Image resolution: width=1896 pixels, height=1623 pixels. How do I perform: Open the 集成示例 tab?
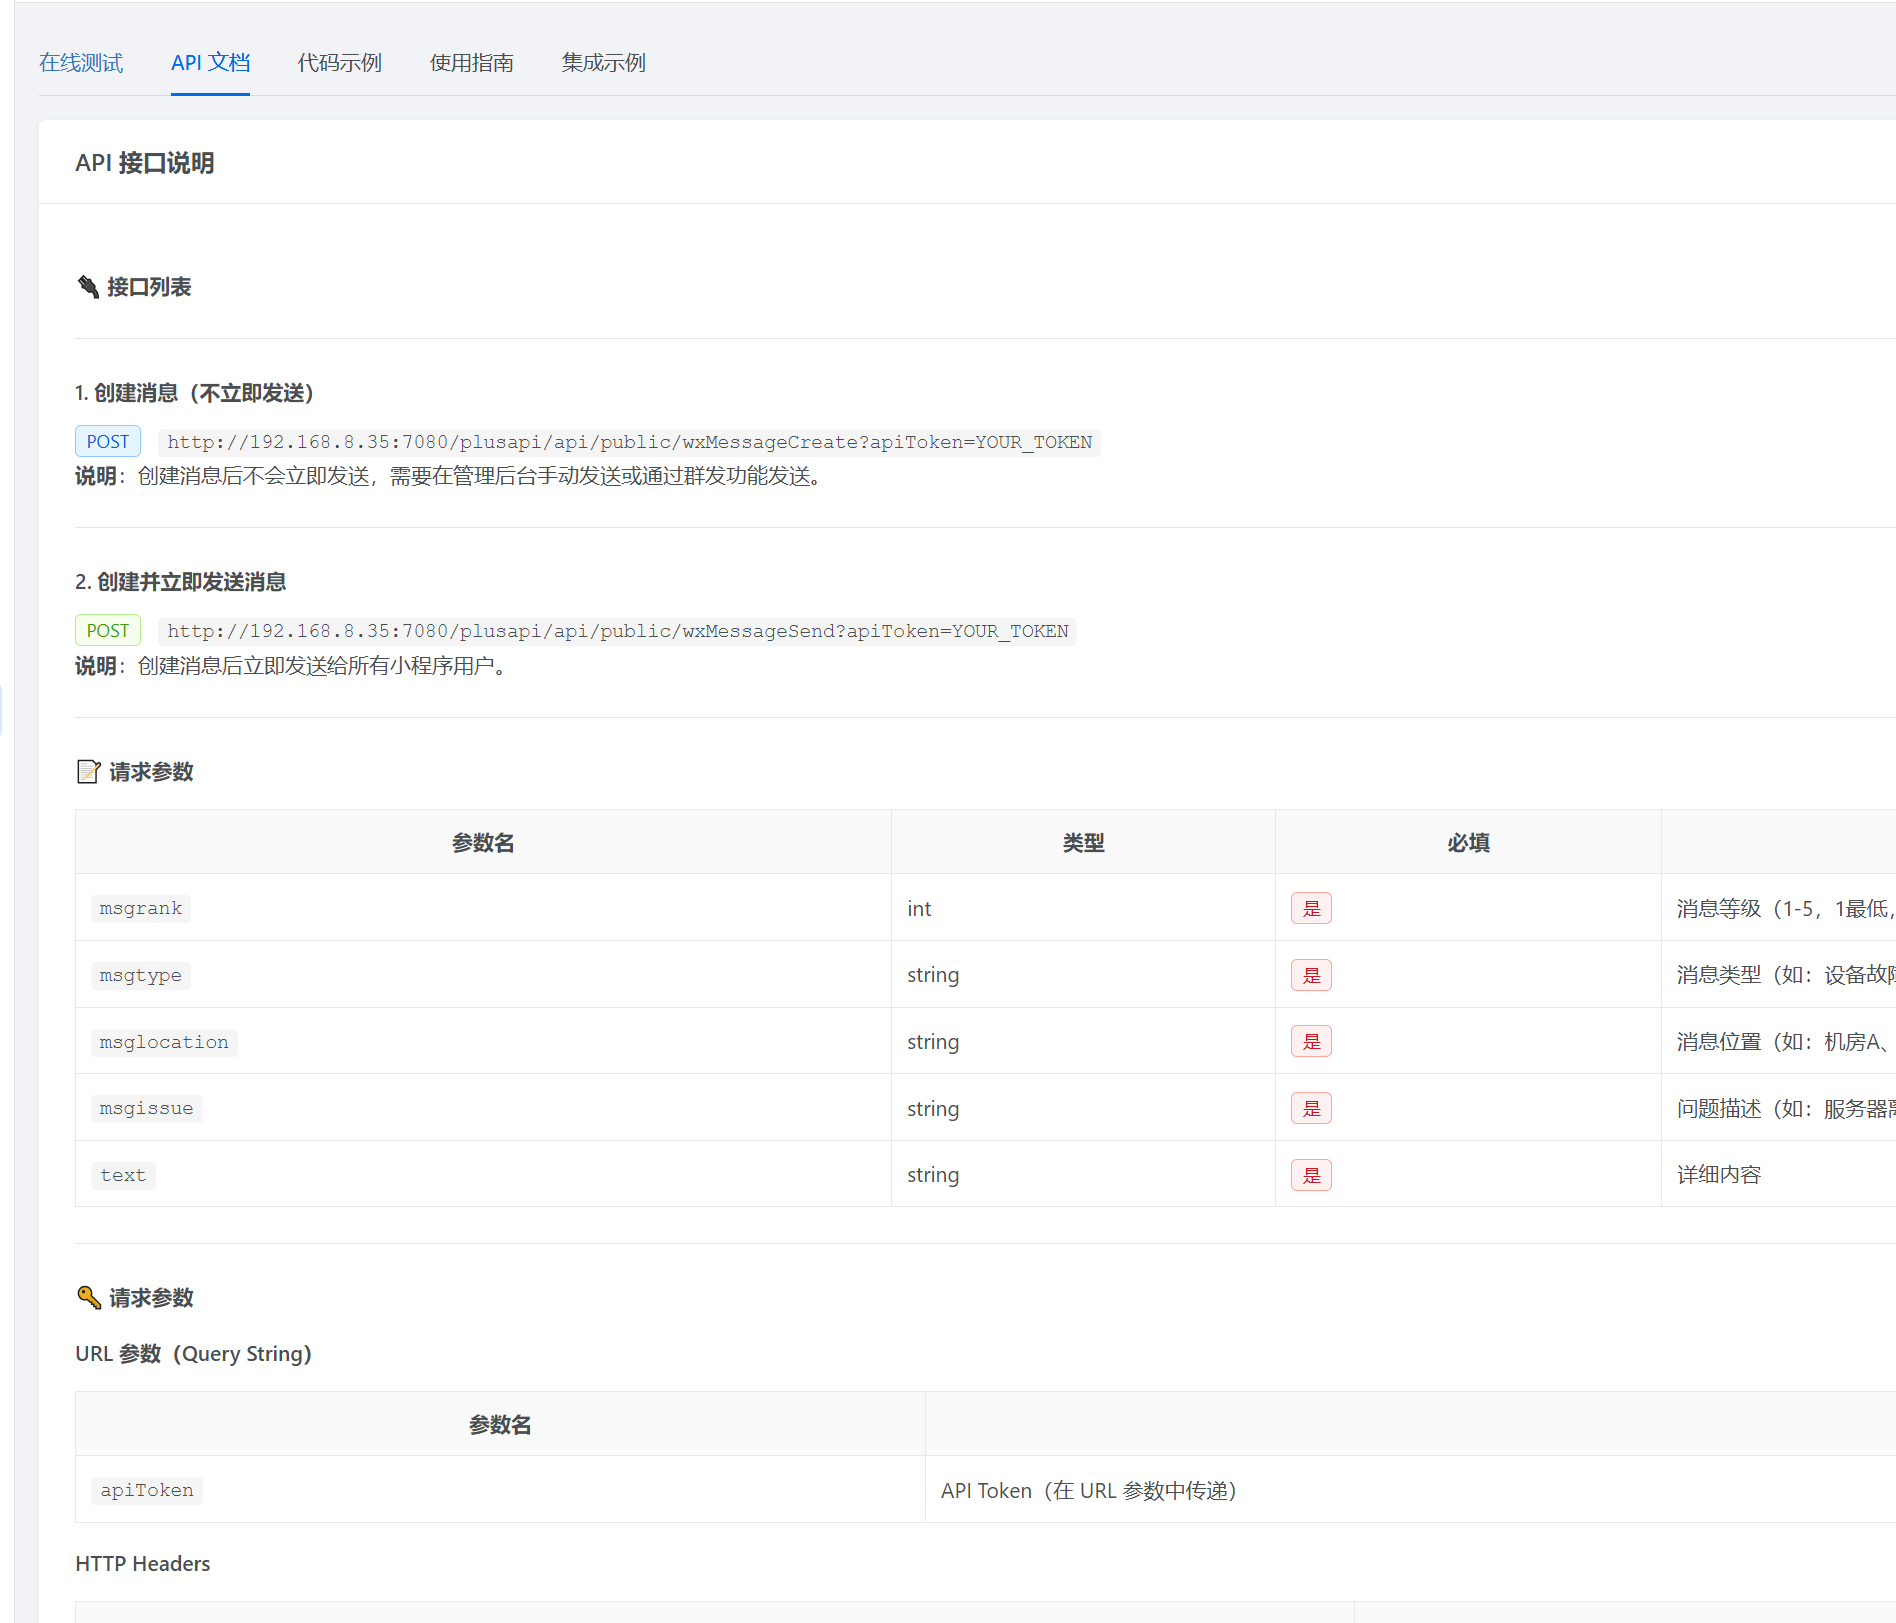coord(603,63)
